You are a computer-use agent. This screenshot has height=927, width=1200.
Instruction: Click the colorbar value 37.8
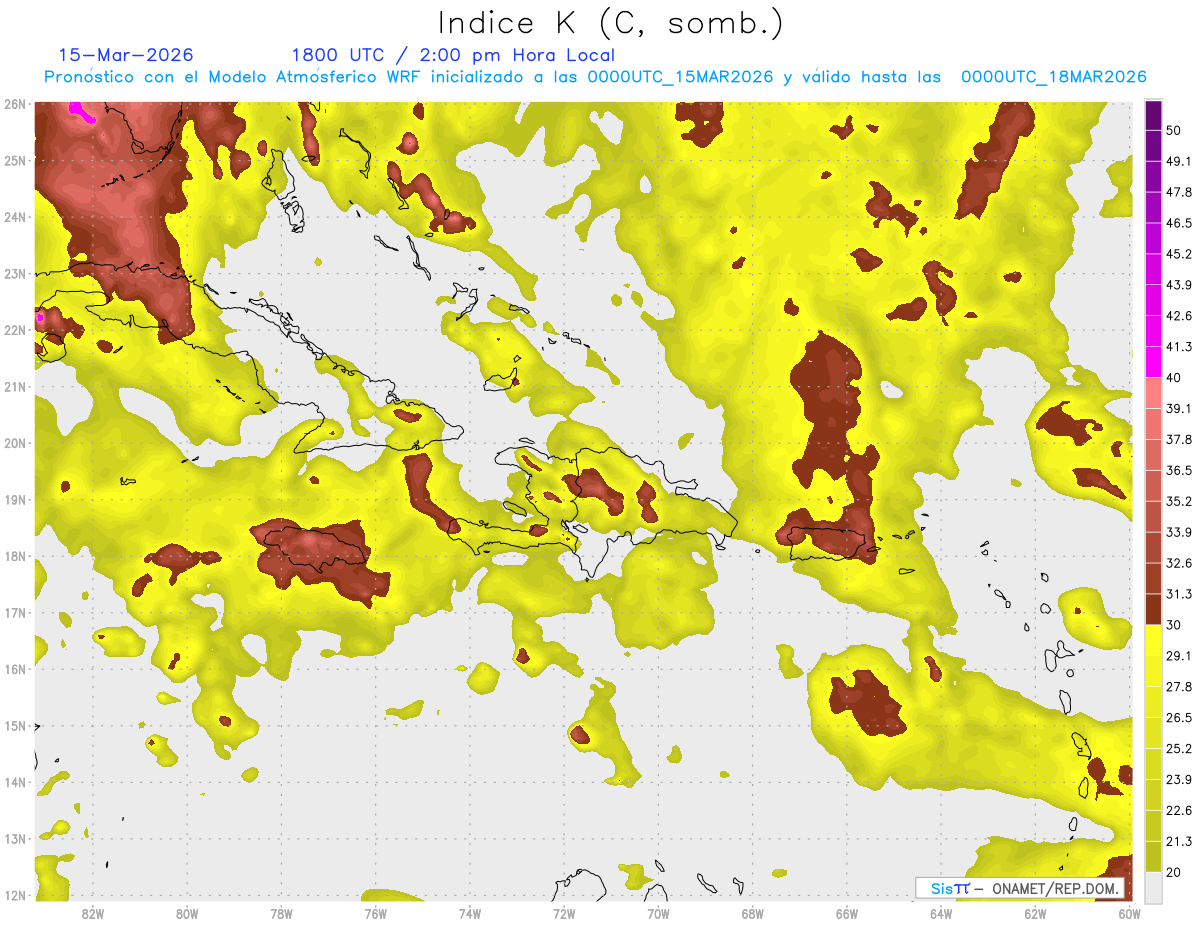pyautogui.click(x=1179, y=439)
